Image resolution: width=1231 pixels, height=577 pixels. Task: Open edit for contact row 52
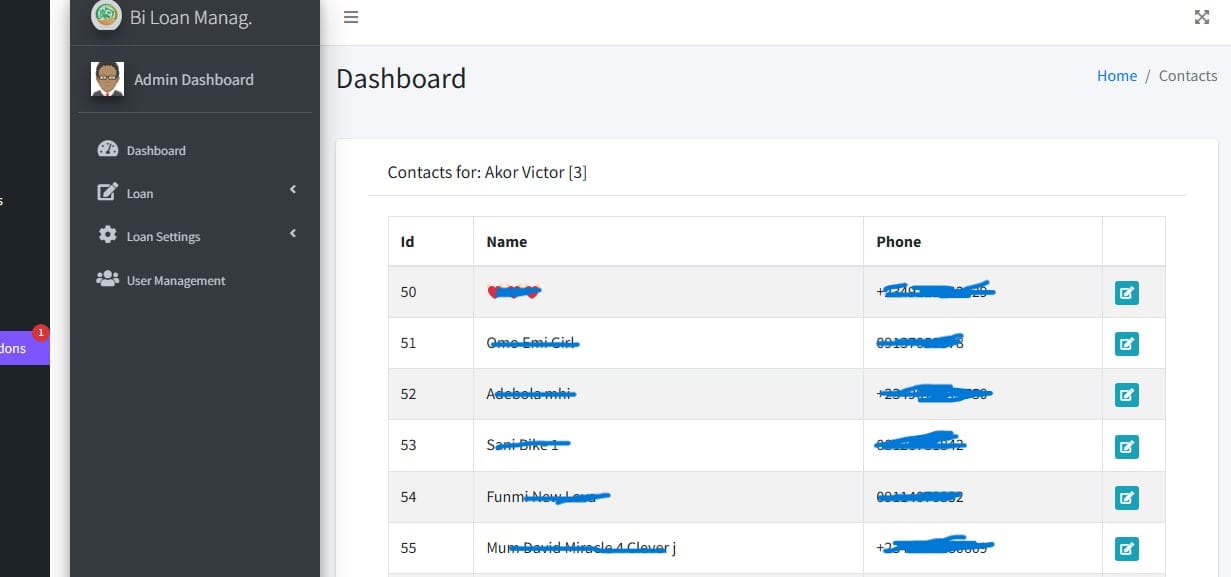coord(1126,395)
